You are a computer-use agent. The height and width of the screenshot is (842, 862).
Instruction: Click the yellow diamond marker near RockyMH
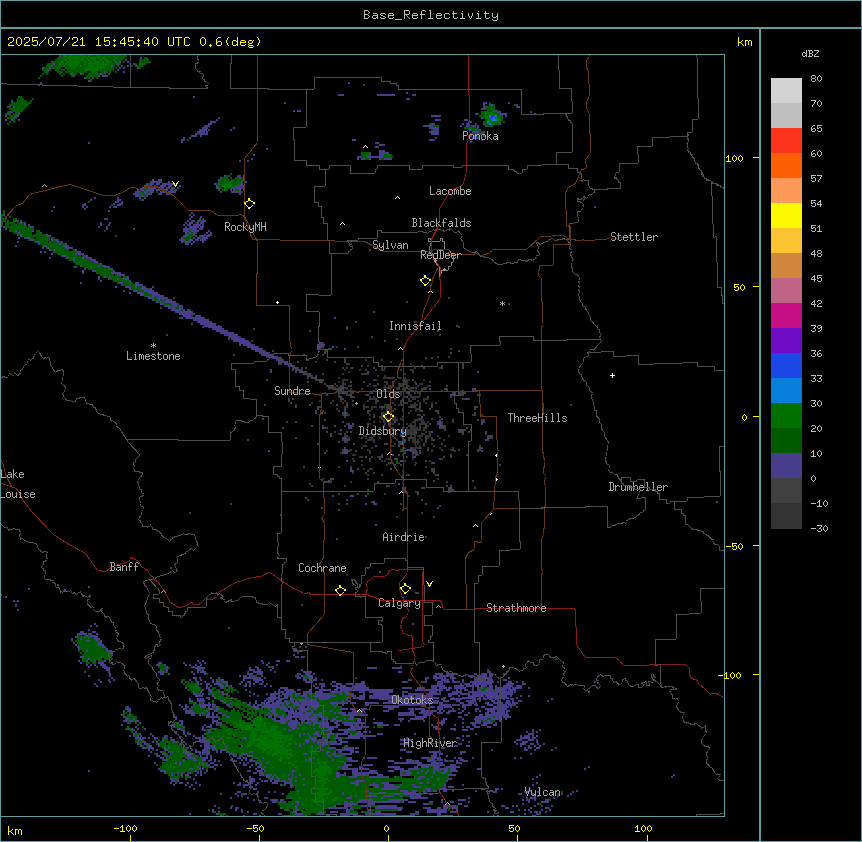tap(250, 204)
